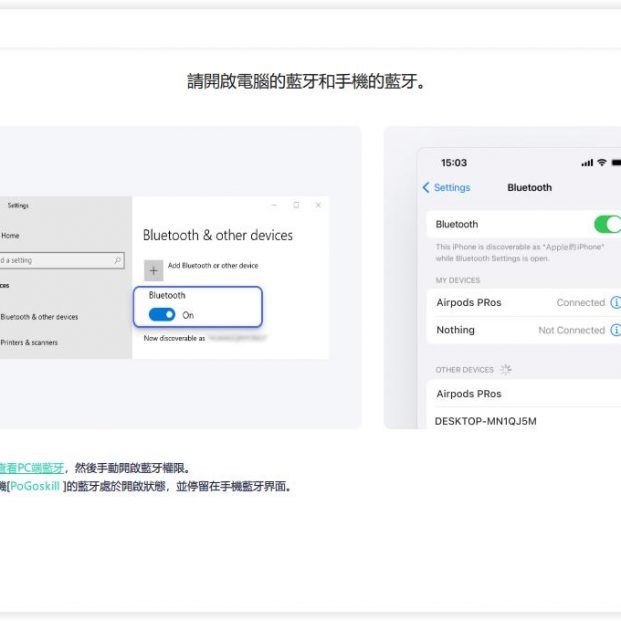
Task: Click the plus icon to add Bluetooth device
Action: [153, 270]
